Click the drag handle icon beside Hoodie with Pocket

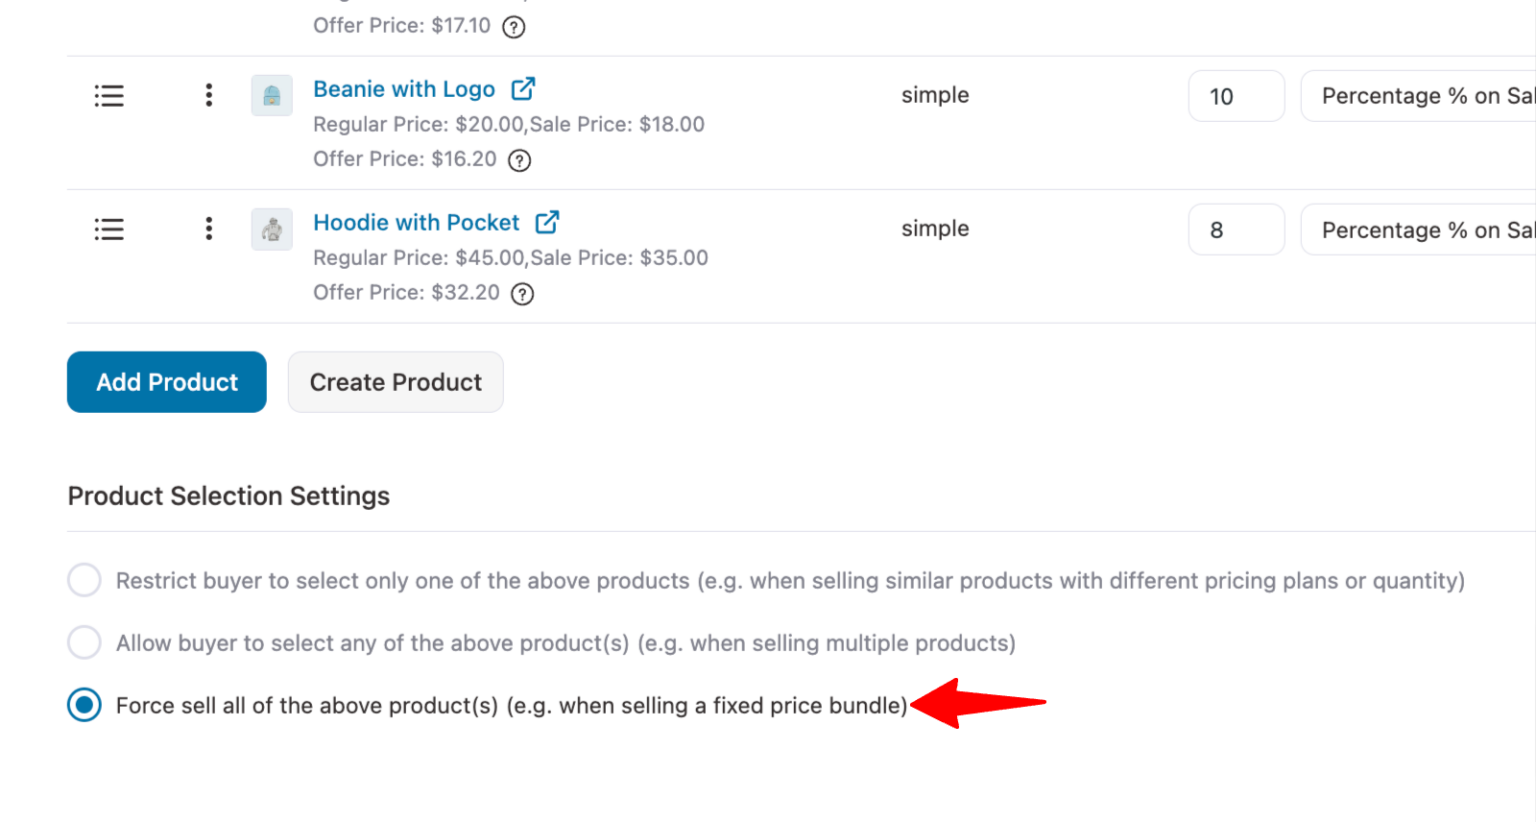(109, 229)
